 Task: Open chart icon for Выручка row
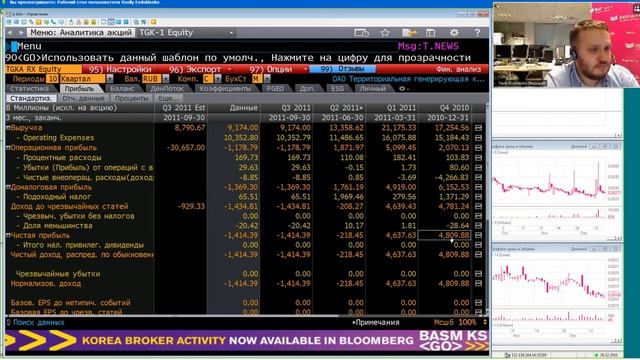(479, 128)
